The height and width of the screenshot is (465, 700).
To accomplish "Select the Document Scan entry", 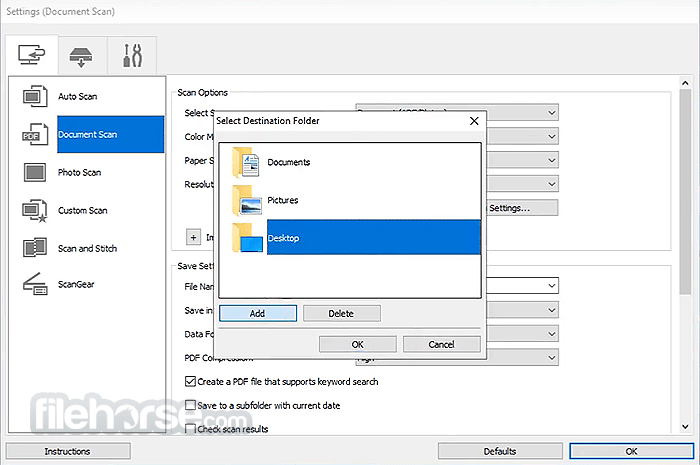I will [110, 134].
